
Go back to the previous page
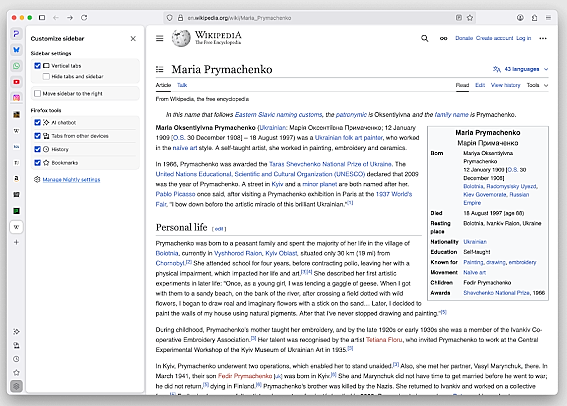click(x=56, y=17)
